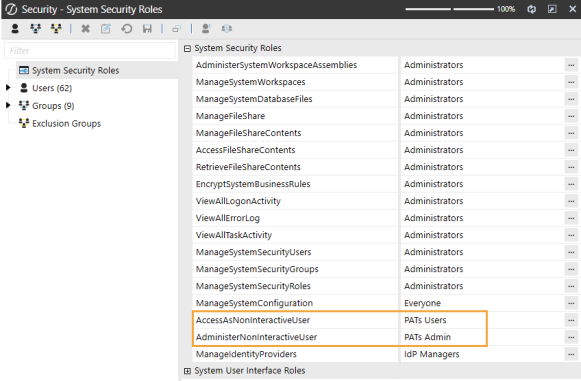Click the Create Group toolbar icon

point(36,29)
